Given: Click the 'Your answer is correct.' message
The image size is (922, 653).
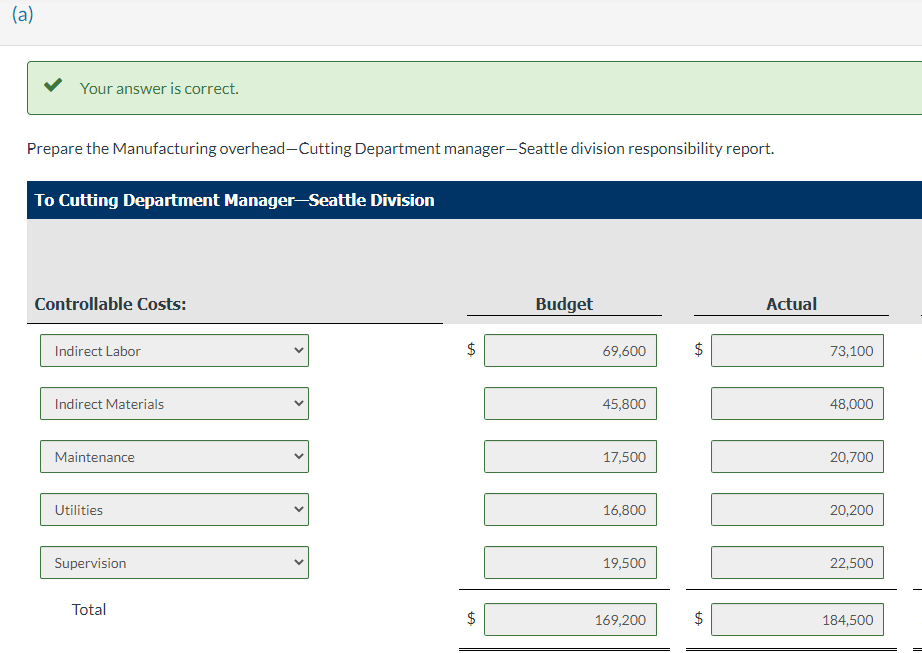Looking at the screenshot, I should pyautogui.click(x=159, y=88).
